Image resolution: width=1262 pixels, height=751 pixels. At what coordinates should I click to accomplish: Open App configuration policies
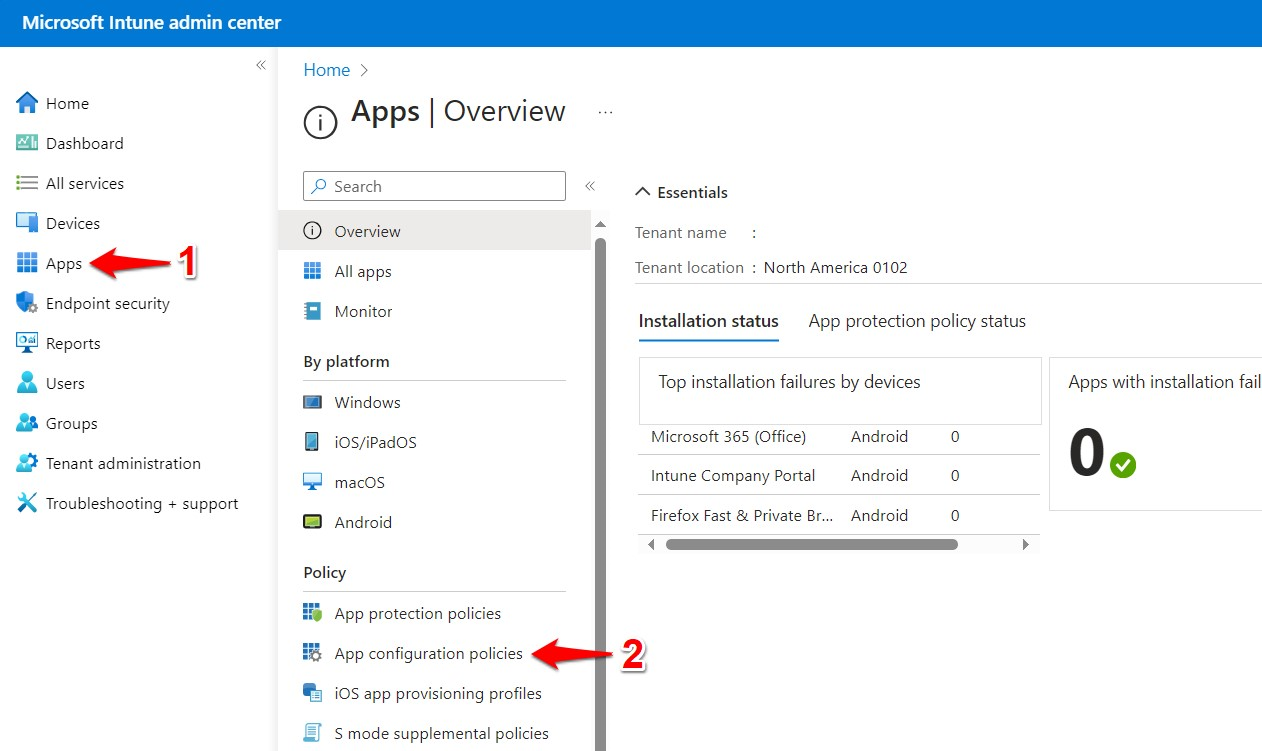click(x=428, y=652)
